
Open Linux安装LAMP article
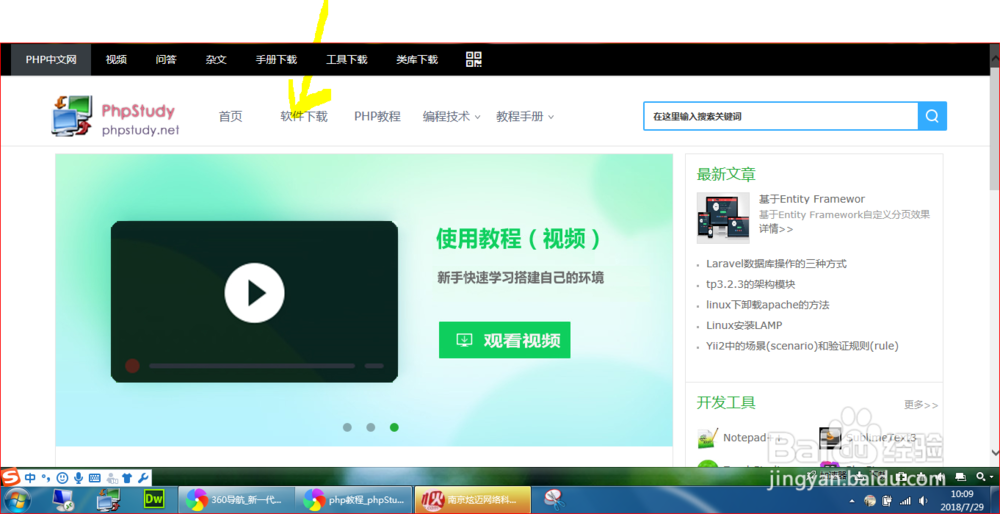[x=744, y=325]
